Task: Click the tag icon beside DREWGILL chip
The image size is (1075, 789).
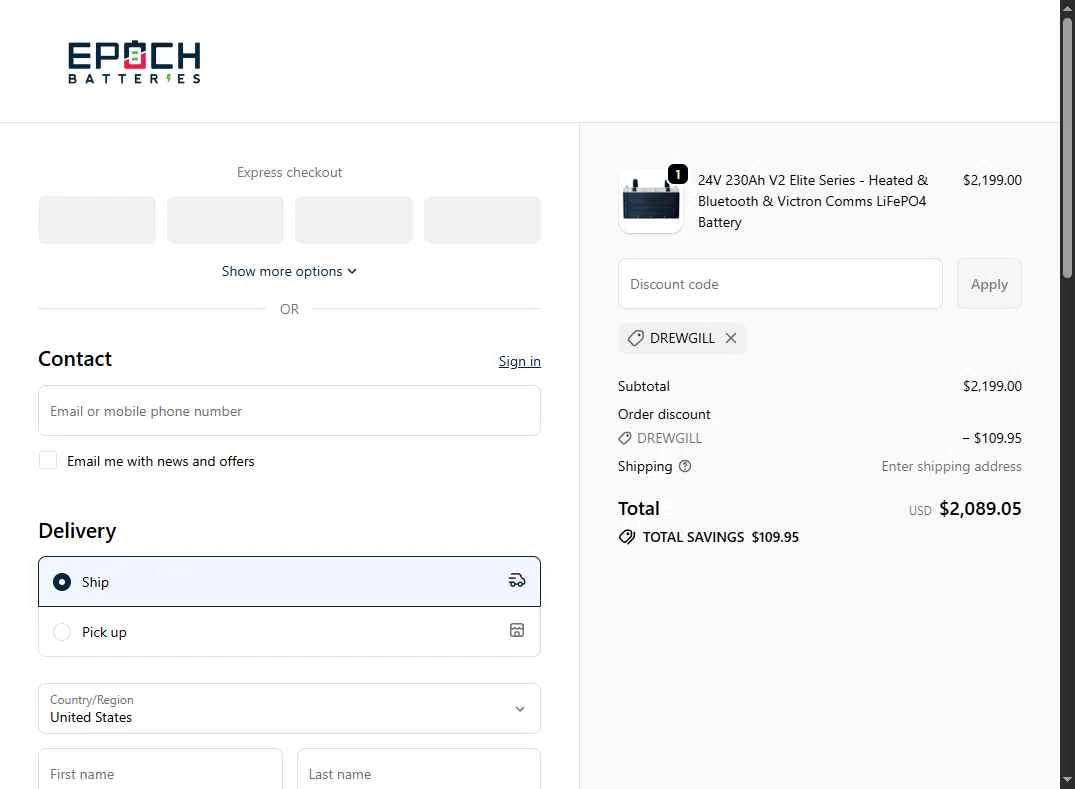Action: [636, 338]
